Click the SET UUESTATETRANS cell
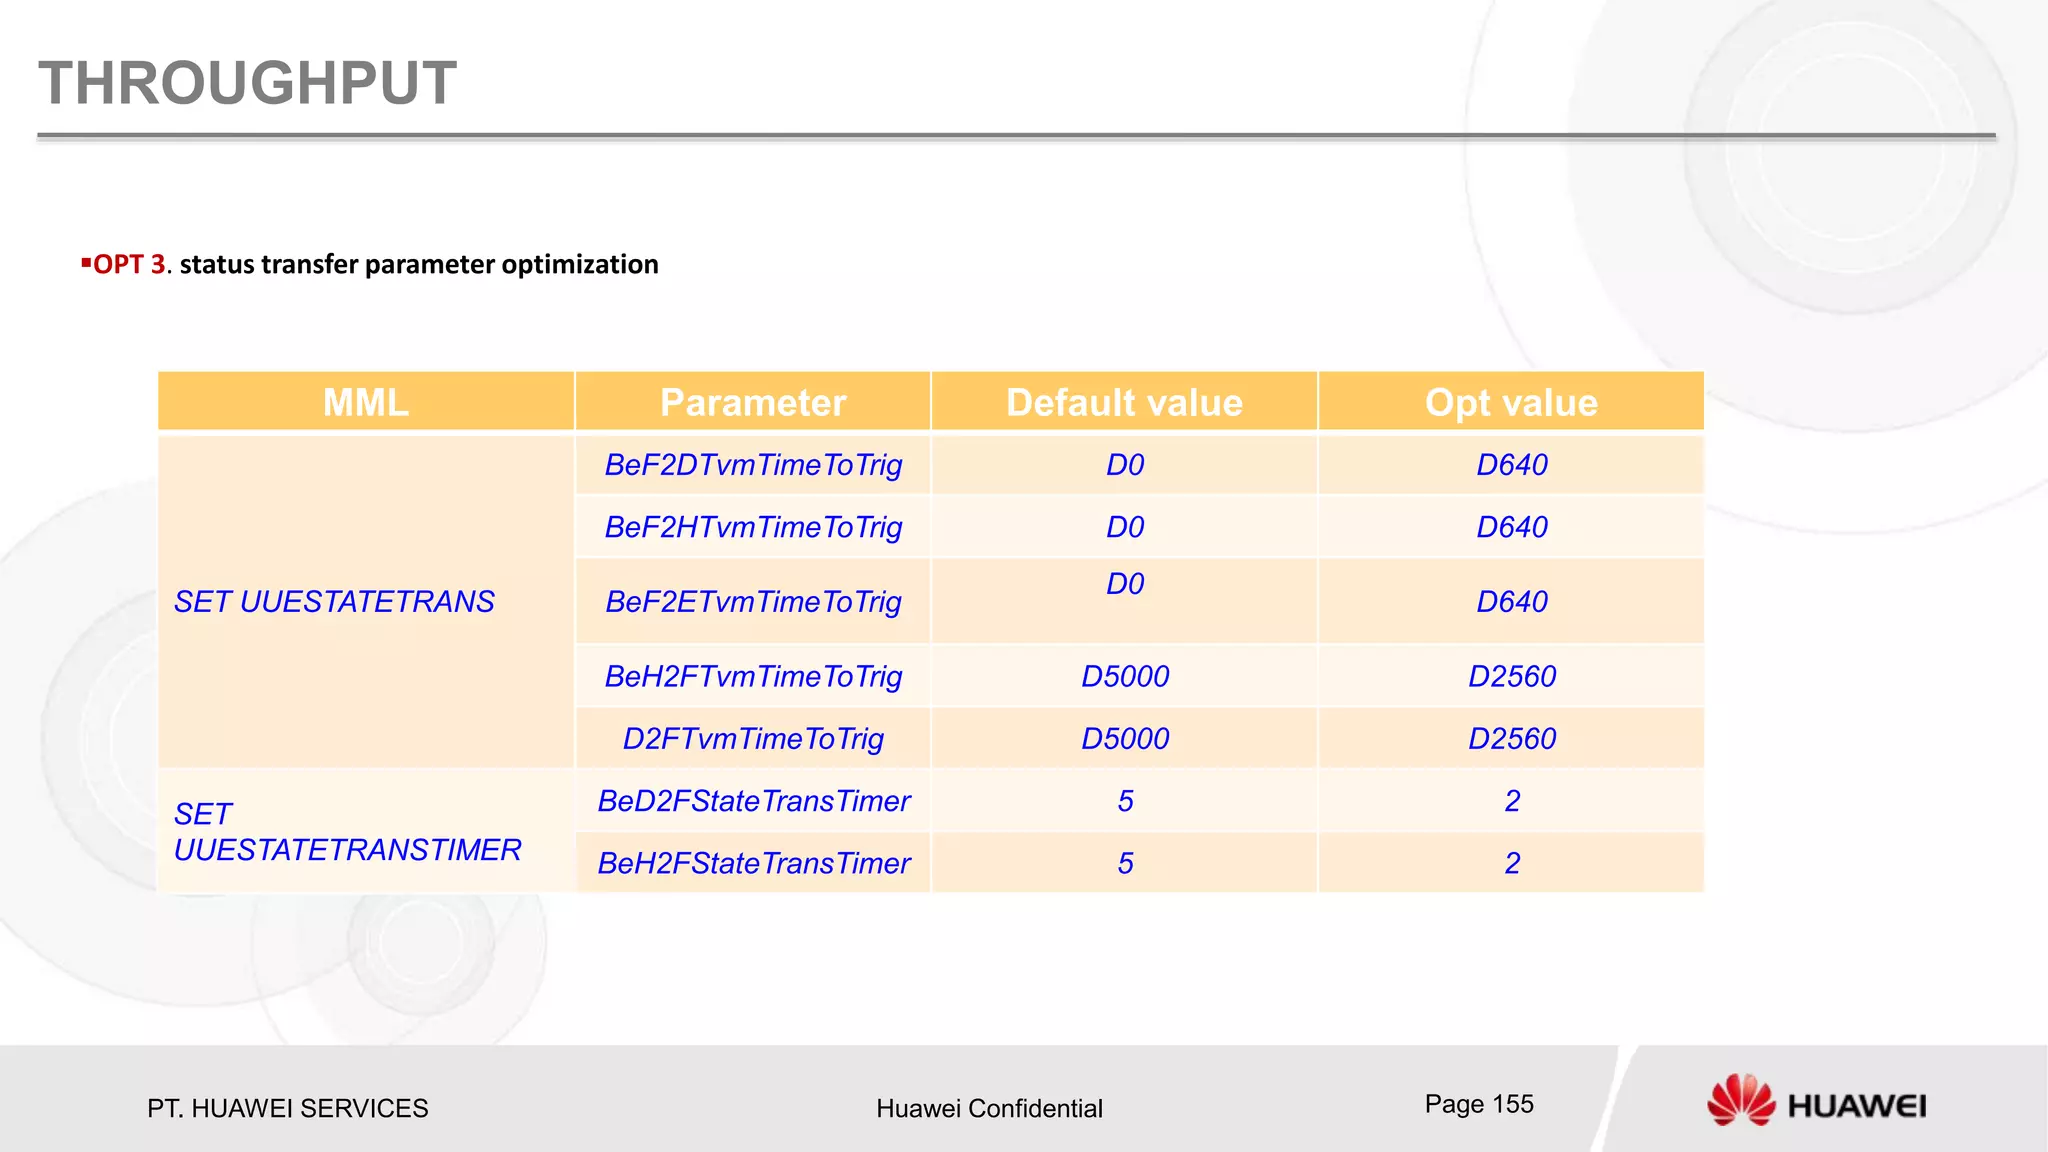 pyautogui.click(x=366, y=601)
